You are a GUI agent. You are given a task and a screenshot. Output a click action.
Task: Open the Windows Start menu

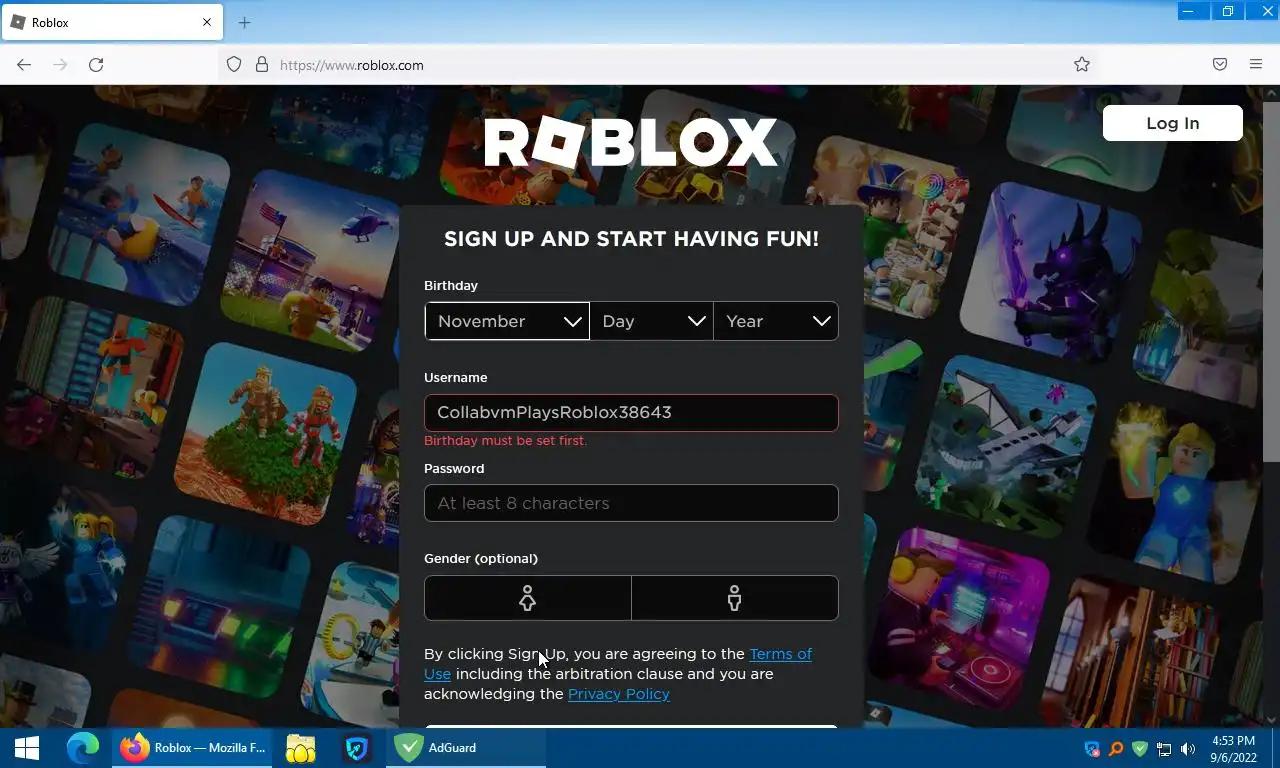point(26,748)
